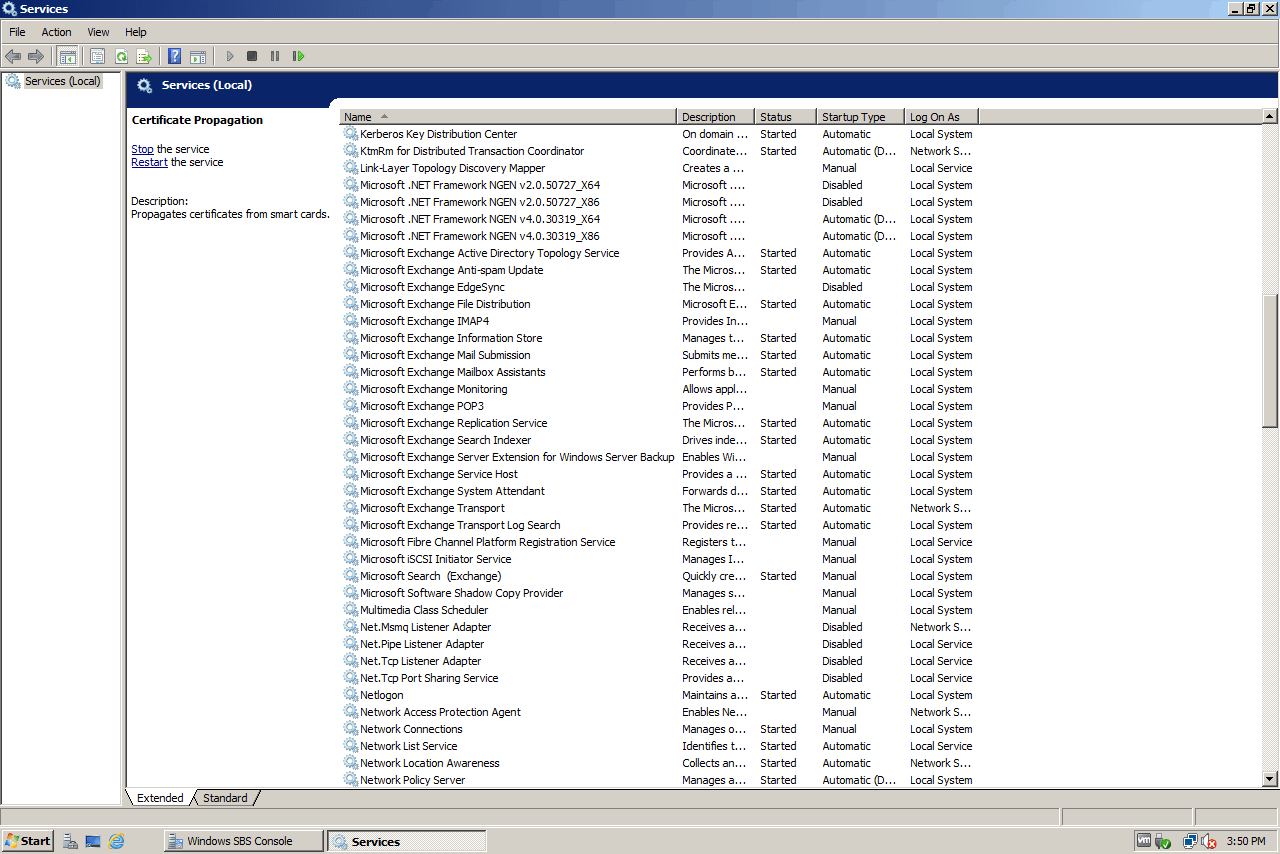Click the Stop the service link
The width and height of the screenshot is (1280, 854).
[x=142, y=149]
